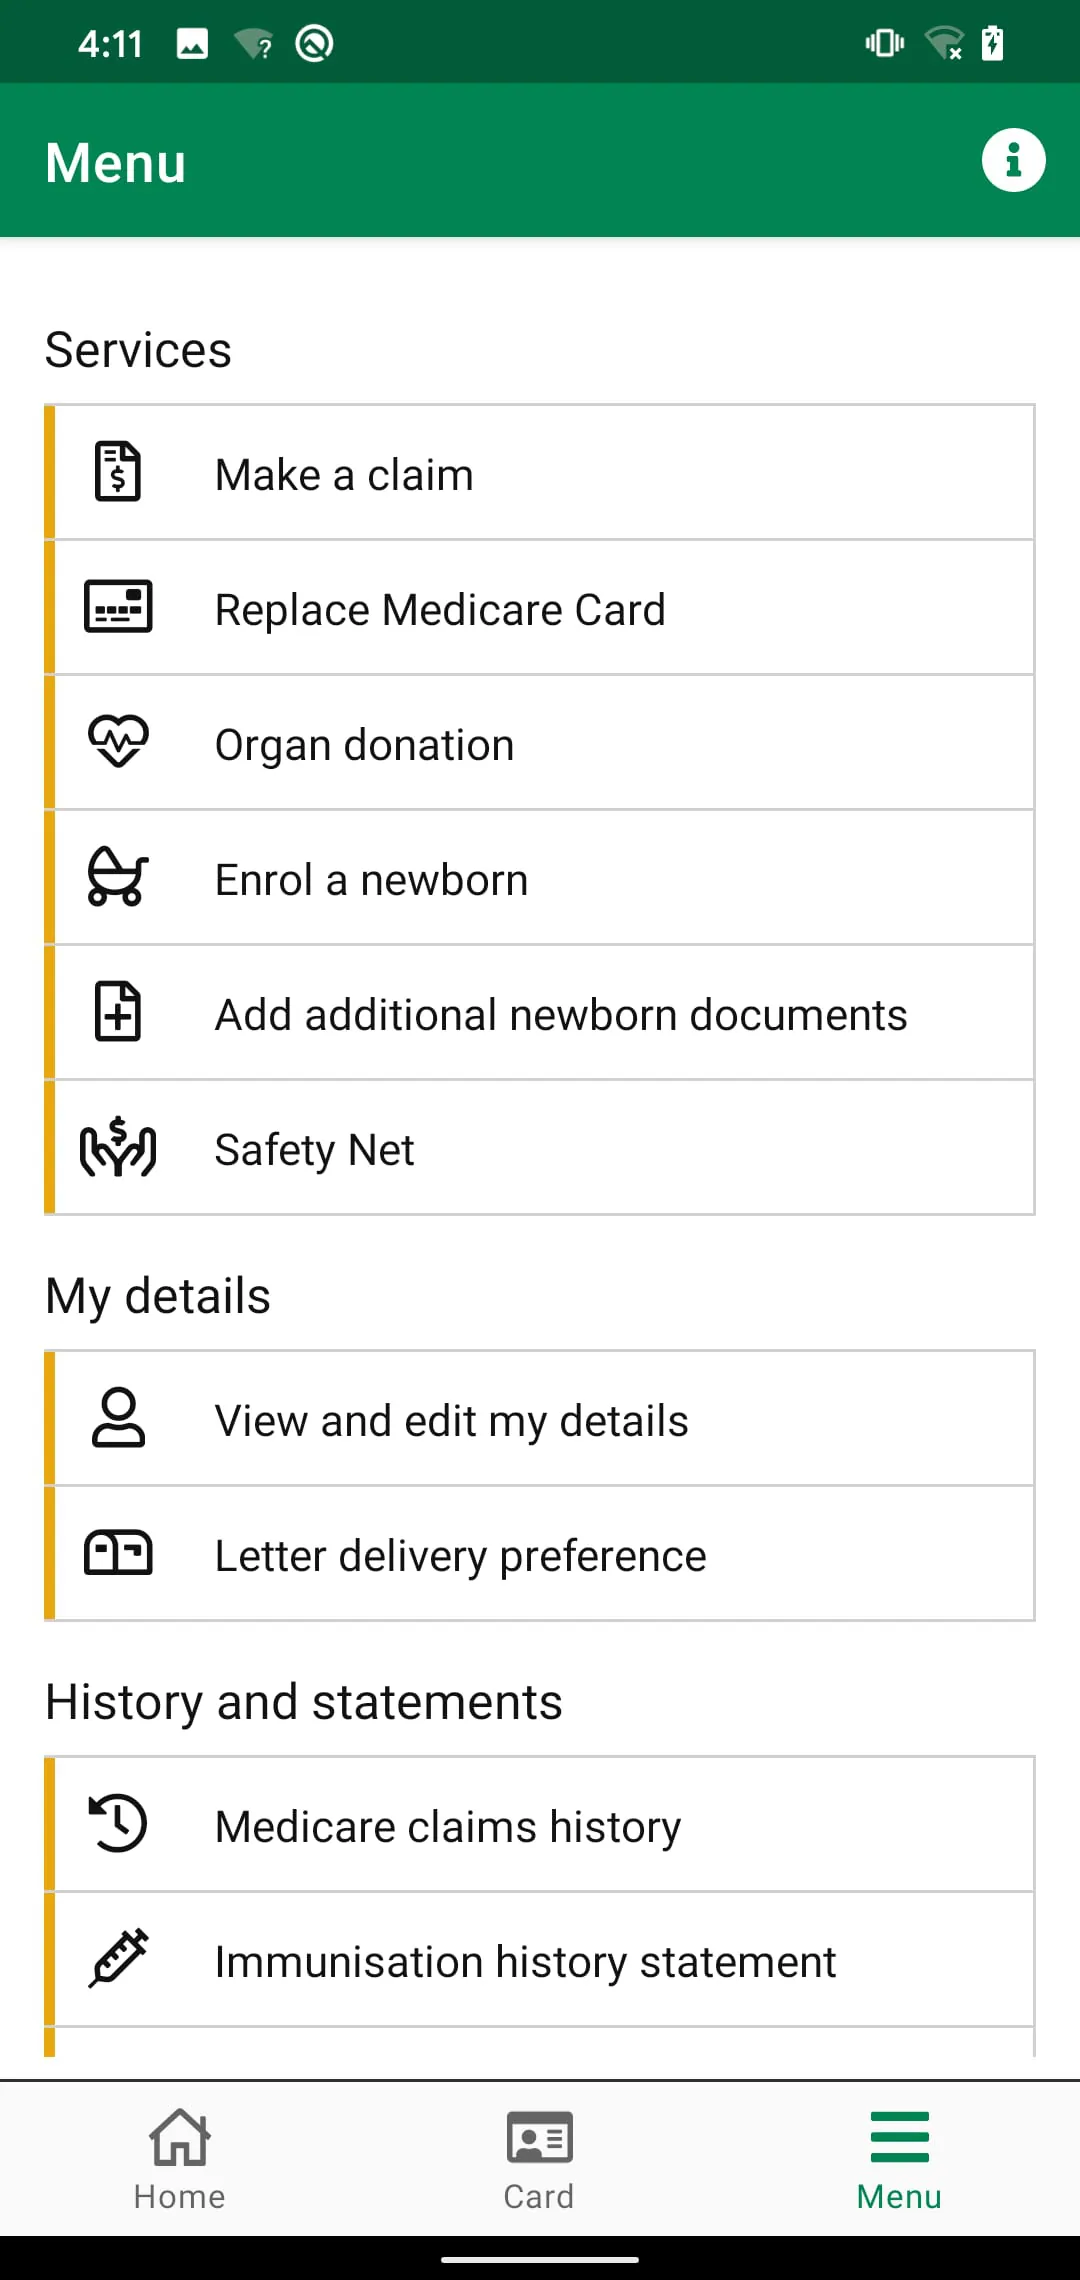Click the View and edit my details person icon
The height and width of the screenshot is (2280, 1080).
[118, 1419]
